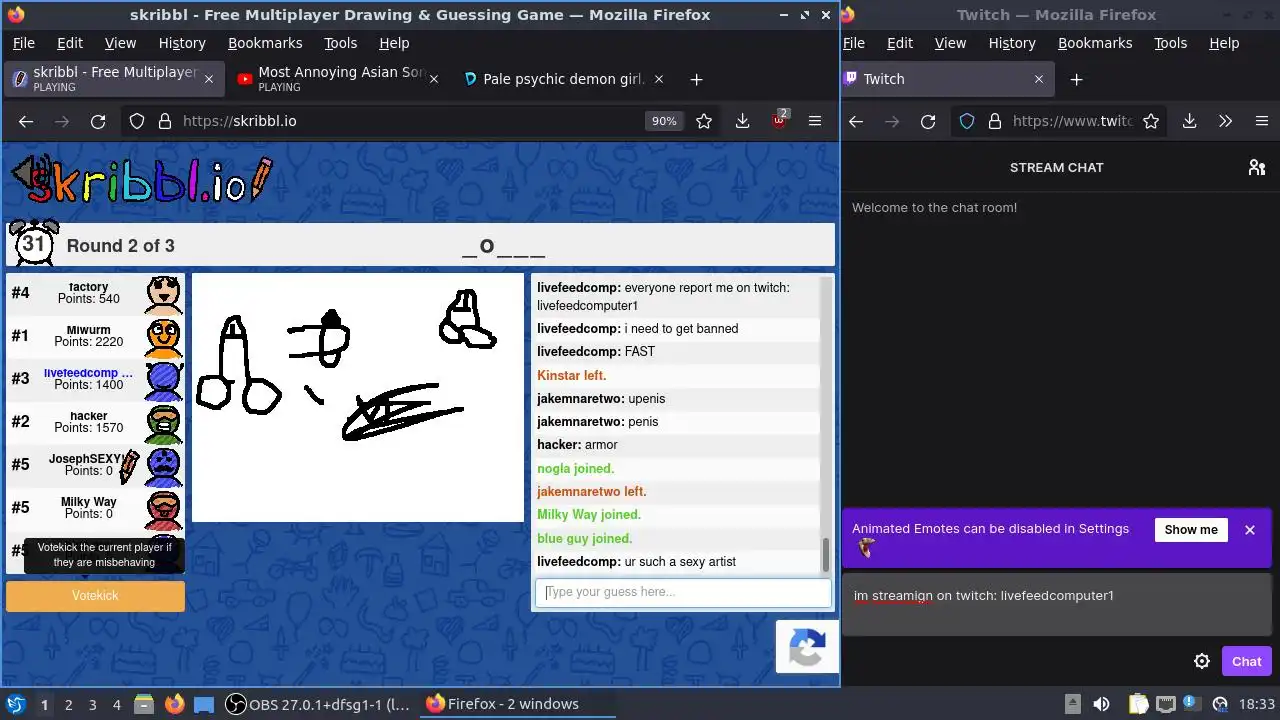Open Twitch chat settings gear

1202,661
